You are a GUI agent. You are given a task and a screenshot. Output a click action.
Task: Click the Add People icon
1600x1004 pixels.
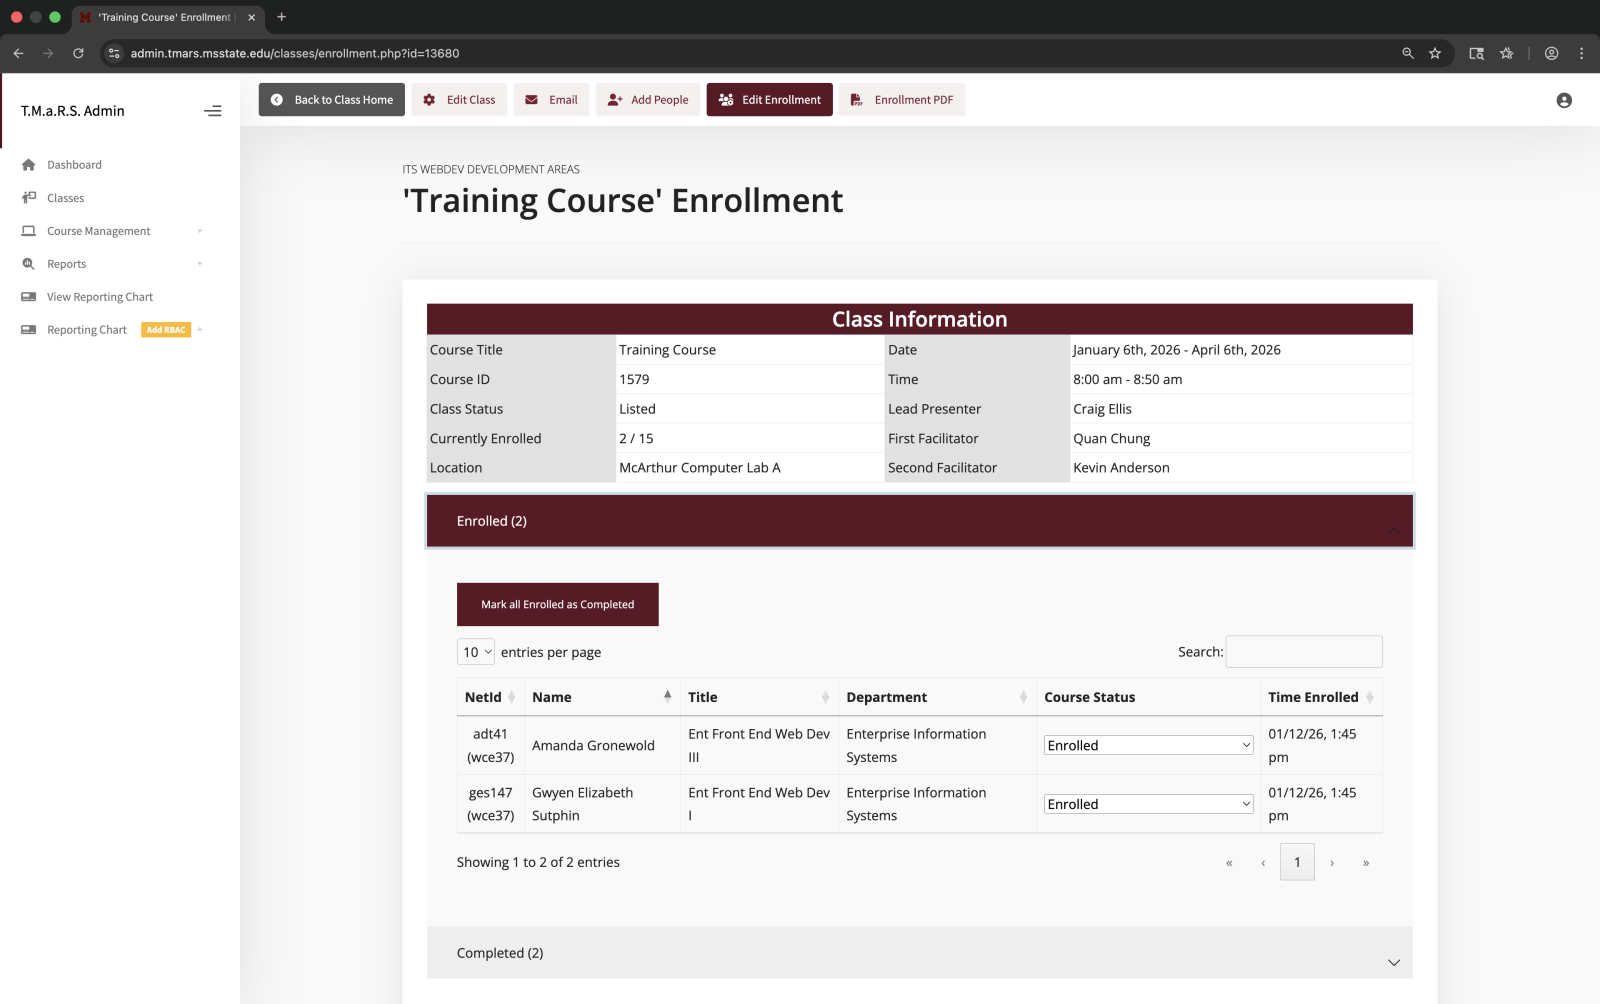click(615, 99)
